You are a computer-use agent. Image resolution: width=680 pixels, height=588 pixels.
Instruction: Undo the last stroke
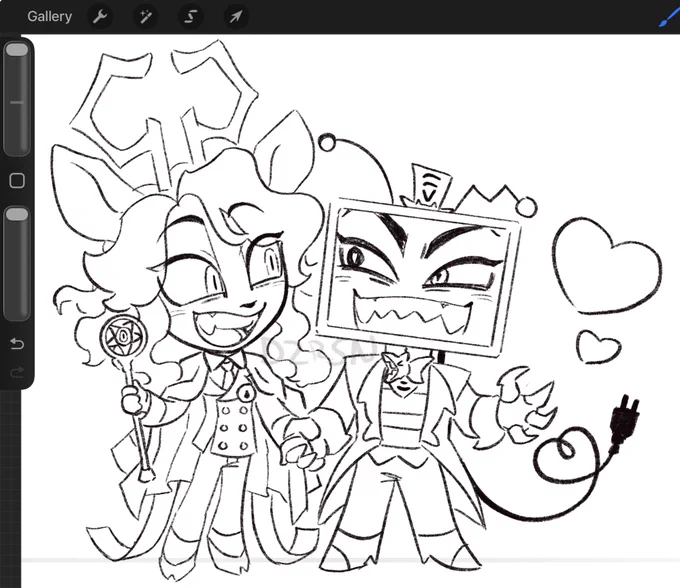tap(17, 344)
